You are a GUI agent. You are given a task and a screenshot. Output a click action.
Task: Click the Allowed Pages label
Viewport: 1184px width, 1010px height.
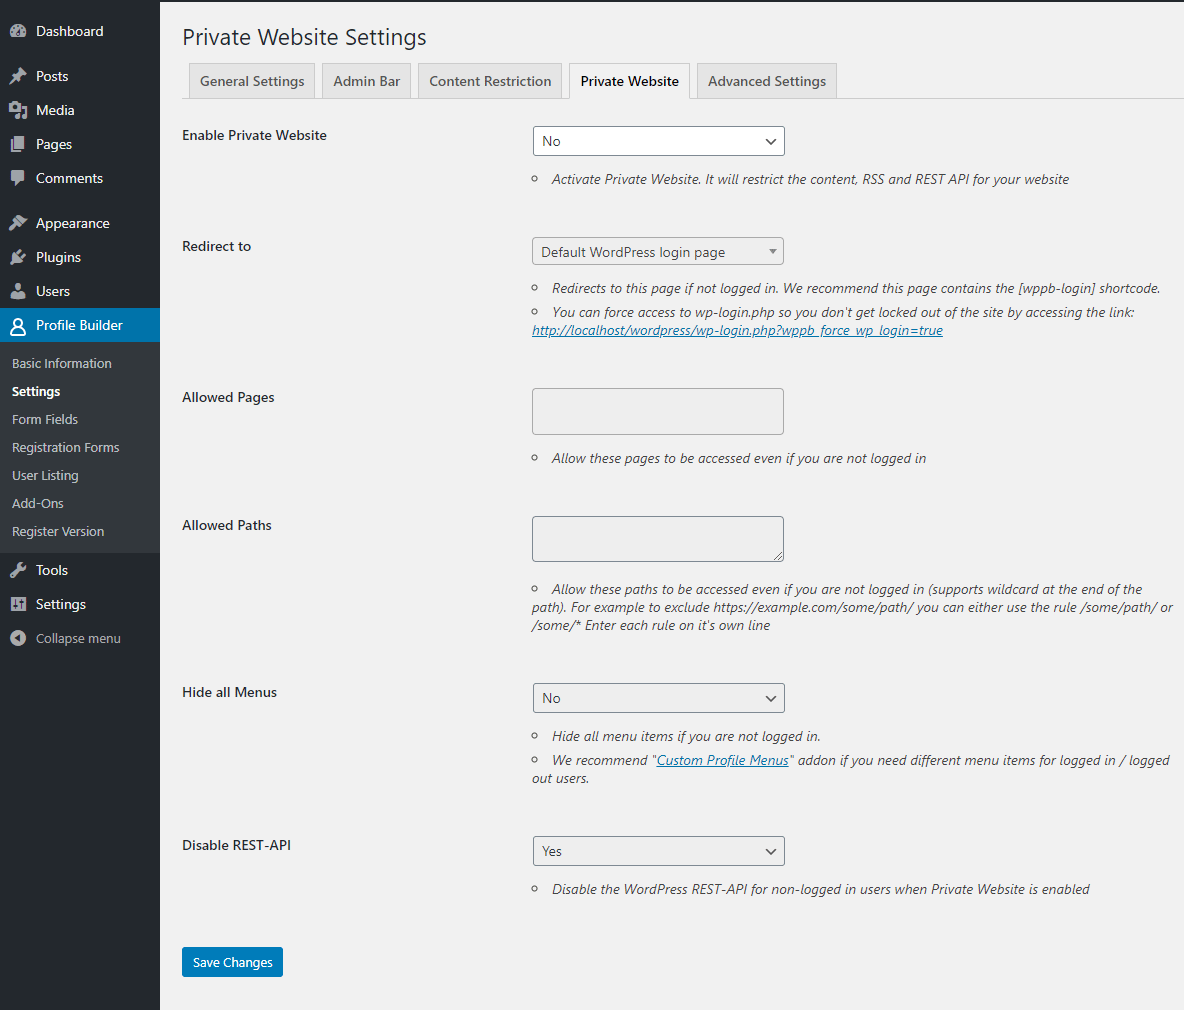point(228,397)
